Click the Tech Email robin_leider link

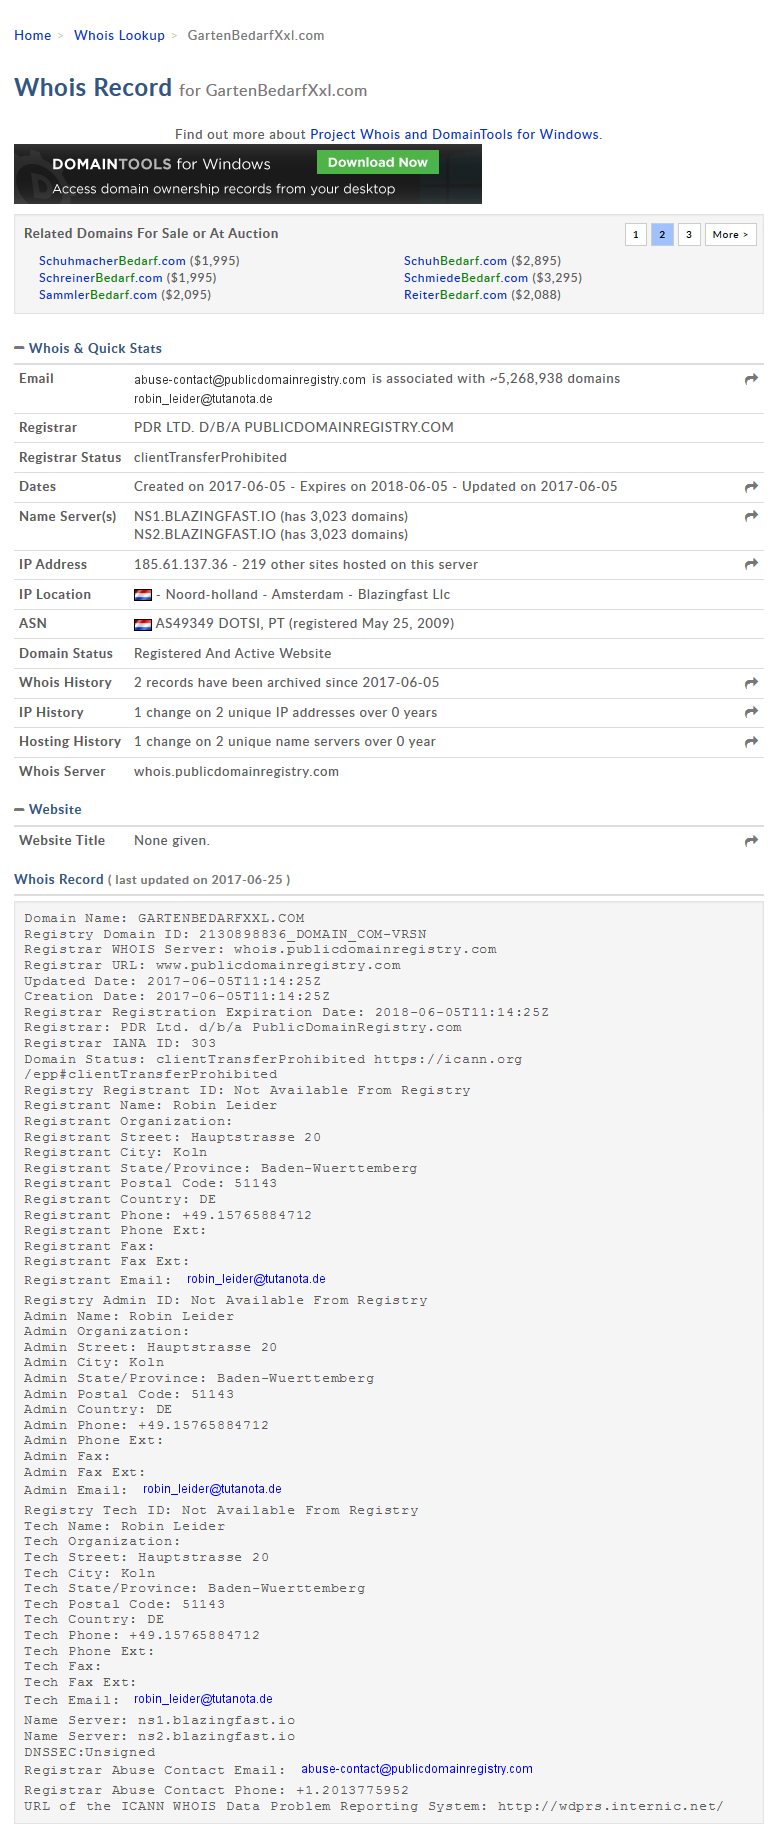click(x=203, y=1699)
